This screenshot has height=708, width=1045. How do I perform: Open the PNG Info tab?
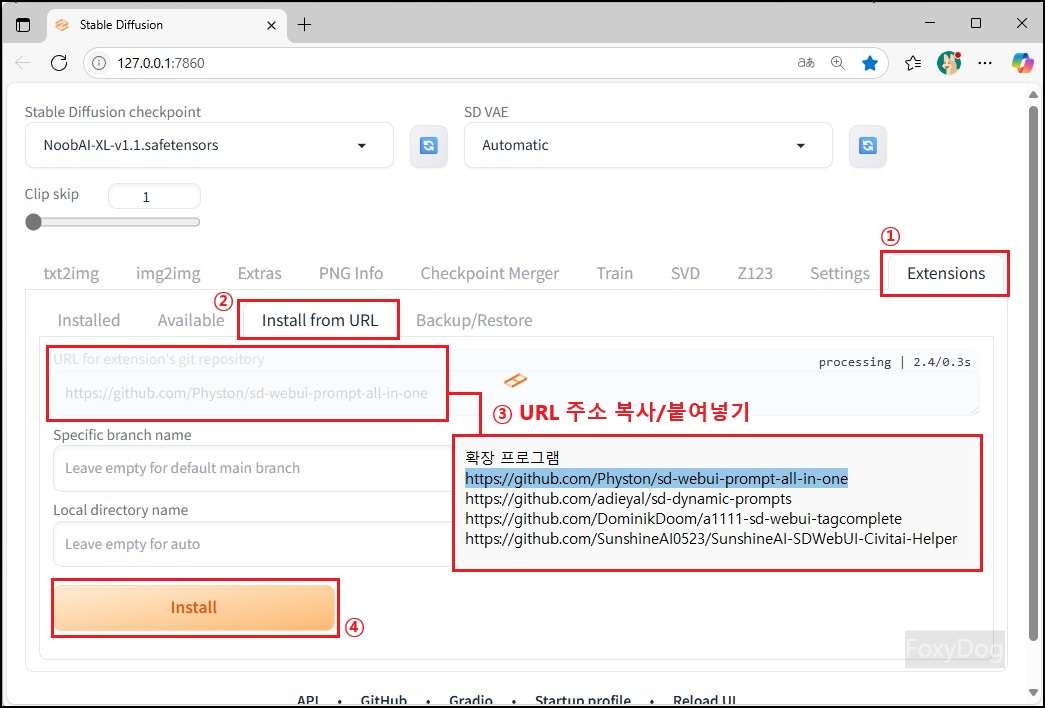click(x=351, y=273)
